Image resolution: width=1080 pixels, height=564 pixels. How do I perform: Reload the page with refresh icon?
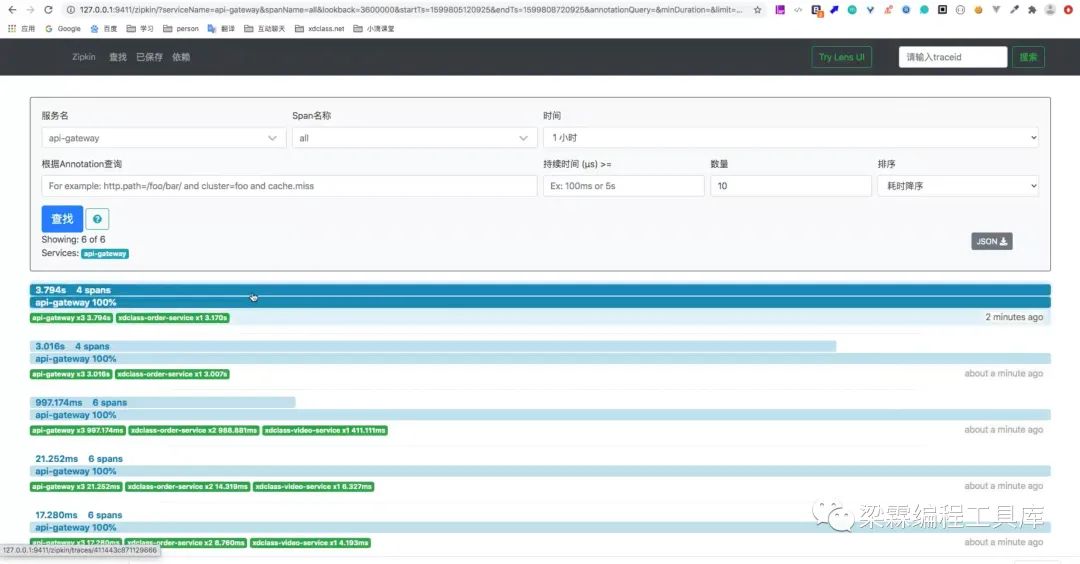(48, 10)
